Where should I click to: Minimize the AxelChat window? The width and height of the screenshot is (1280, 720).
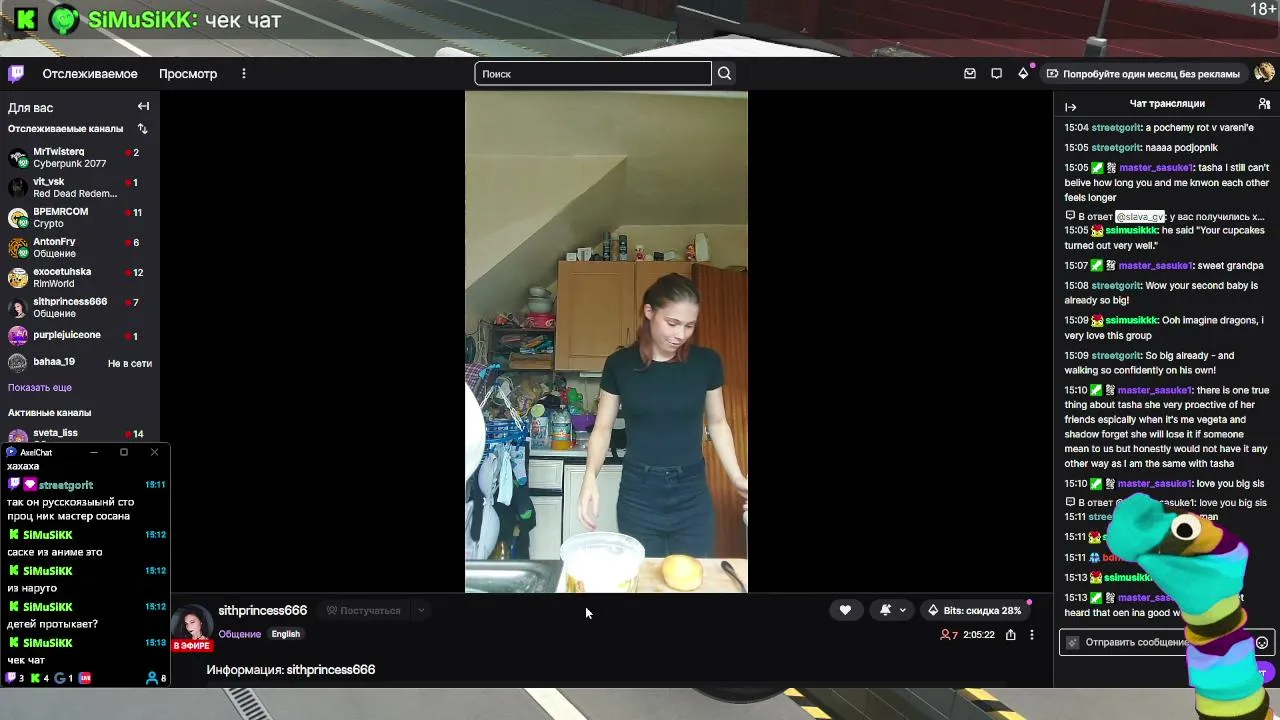(x=94, y=453)
